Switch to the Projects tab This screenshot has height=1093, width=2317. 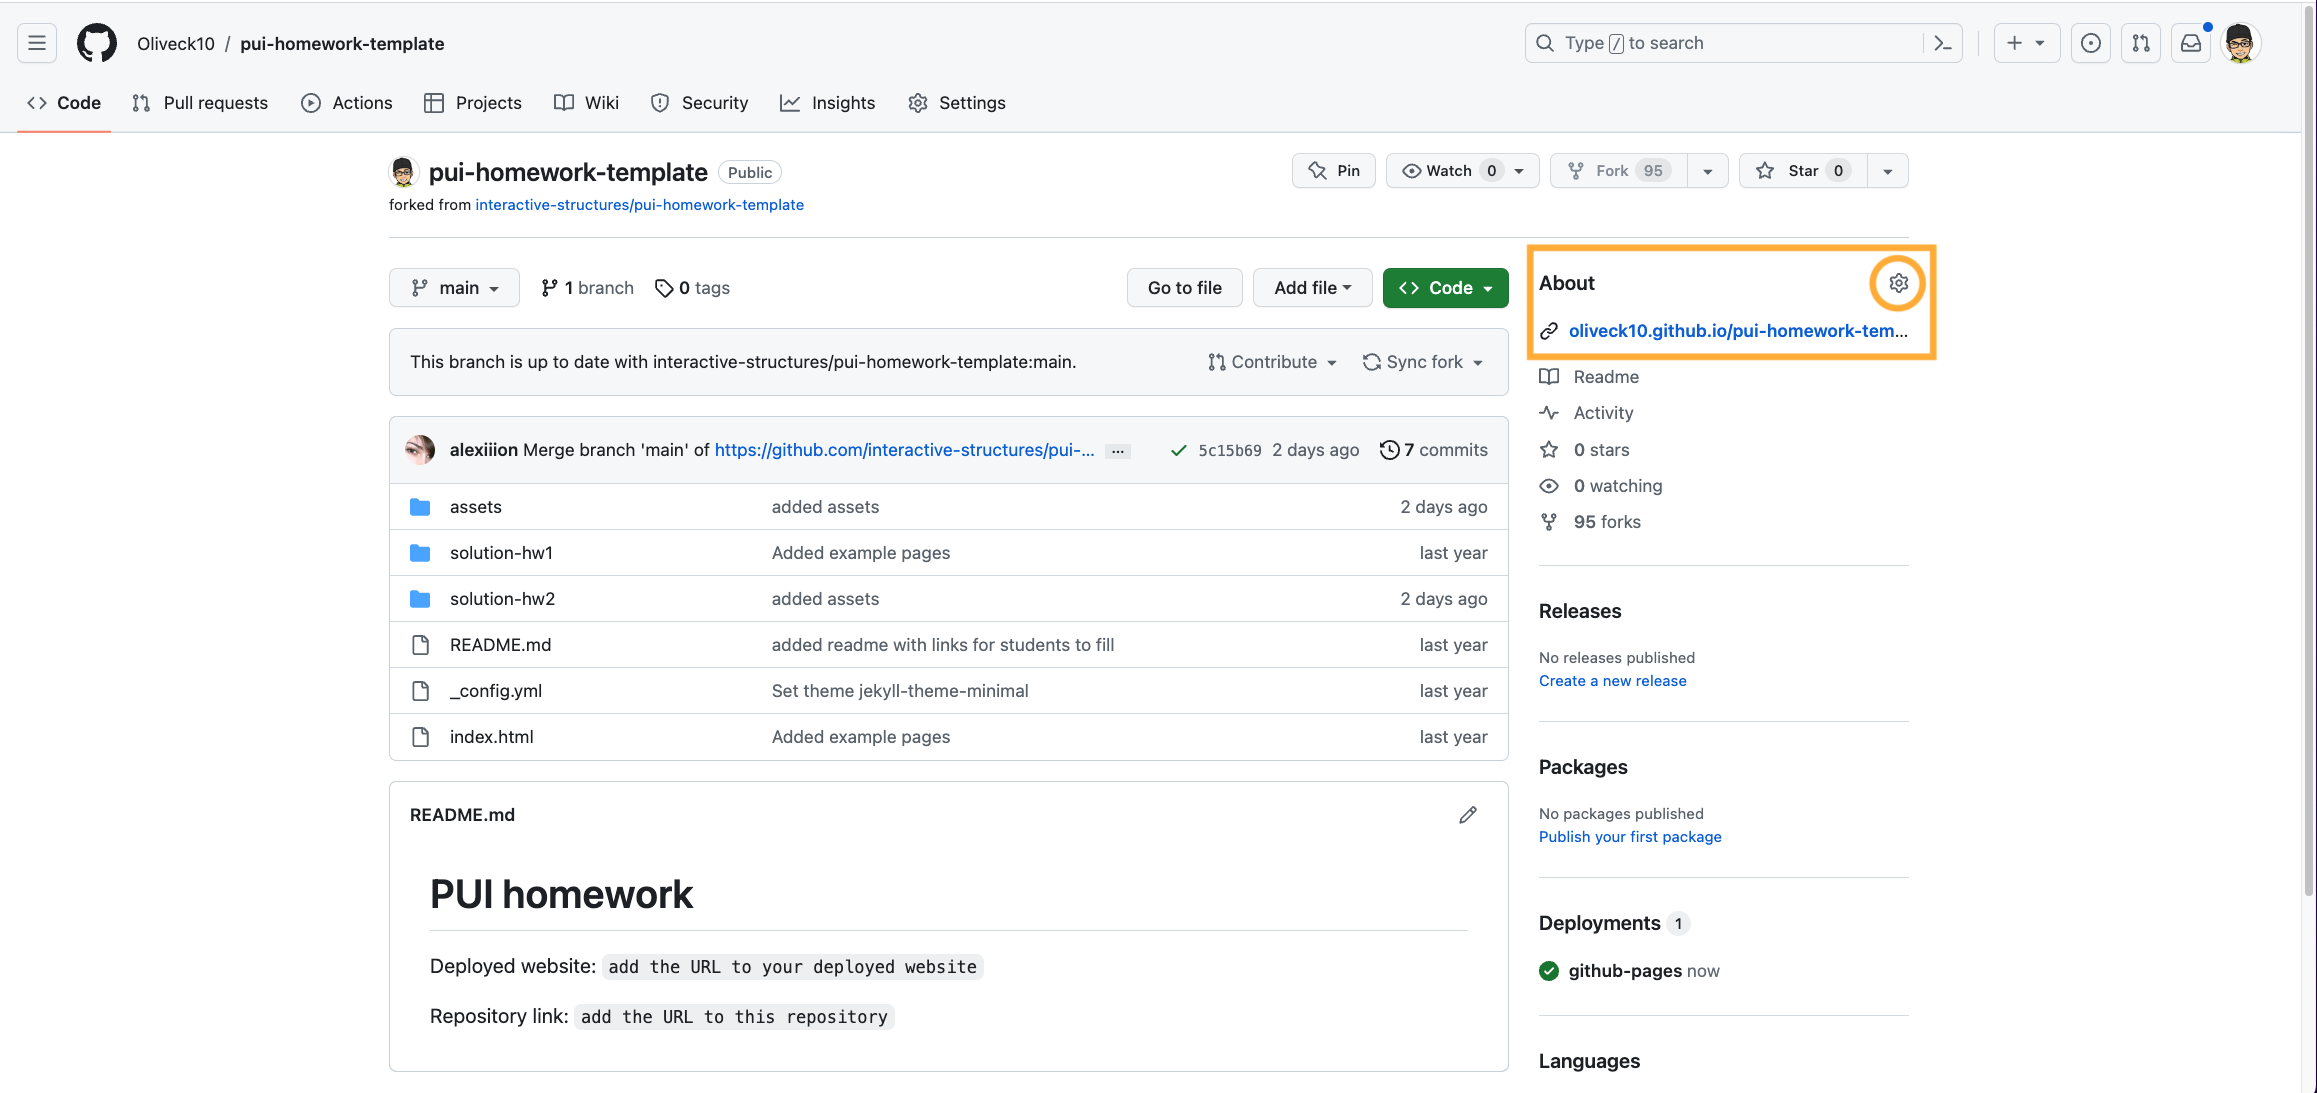[473, 103]
